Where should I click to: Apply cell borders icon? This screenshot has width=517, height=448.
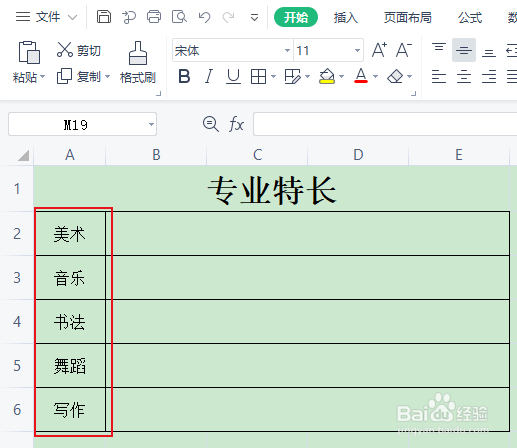click(258, 77)
